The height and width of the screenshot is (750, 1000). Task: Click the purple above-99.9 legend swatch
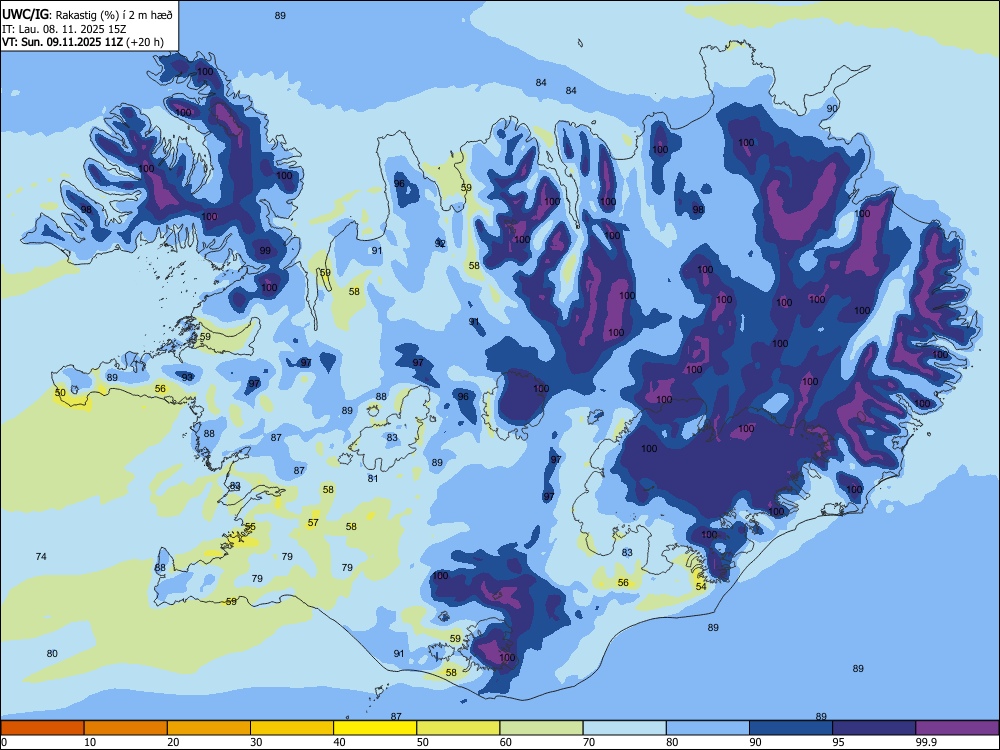click(957, 728)
